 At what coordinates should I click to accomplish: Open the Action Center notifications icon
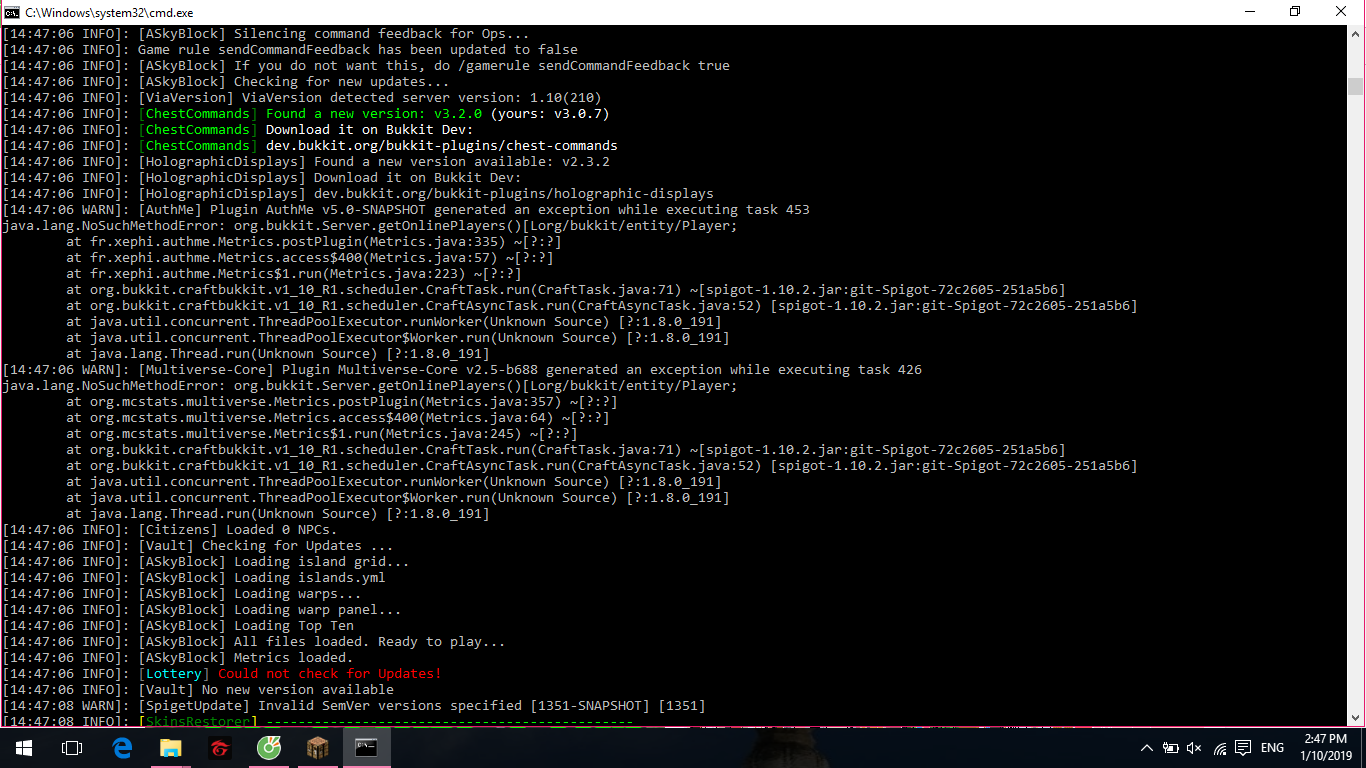tap(1243, 748)
